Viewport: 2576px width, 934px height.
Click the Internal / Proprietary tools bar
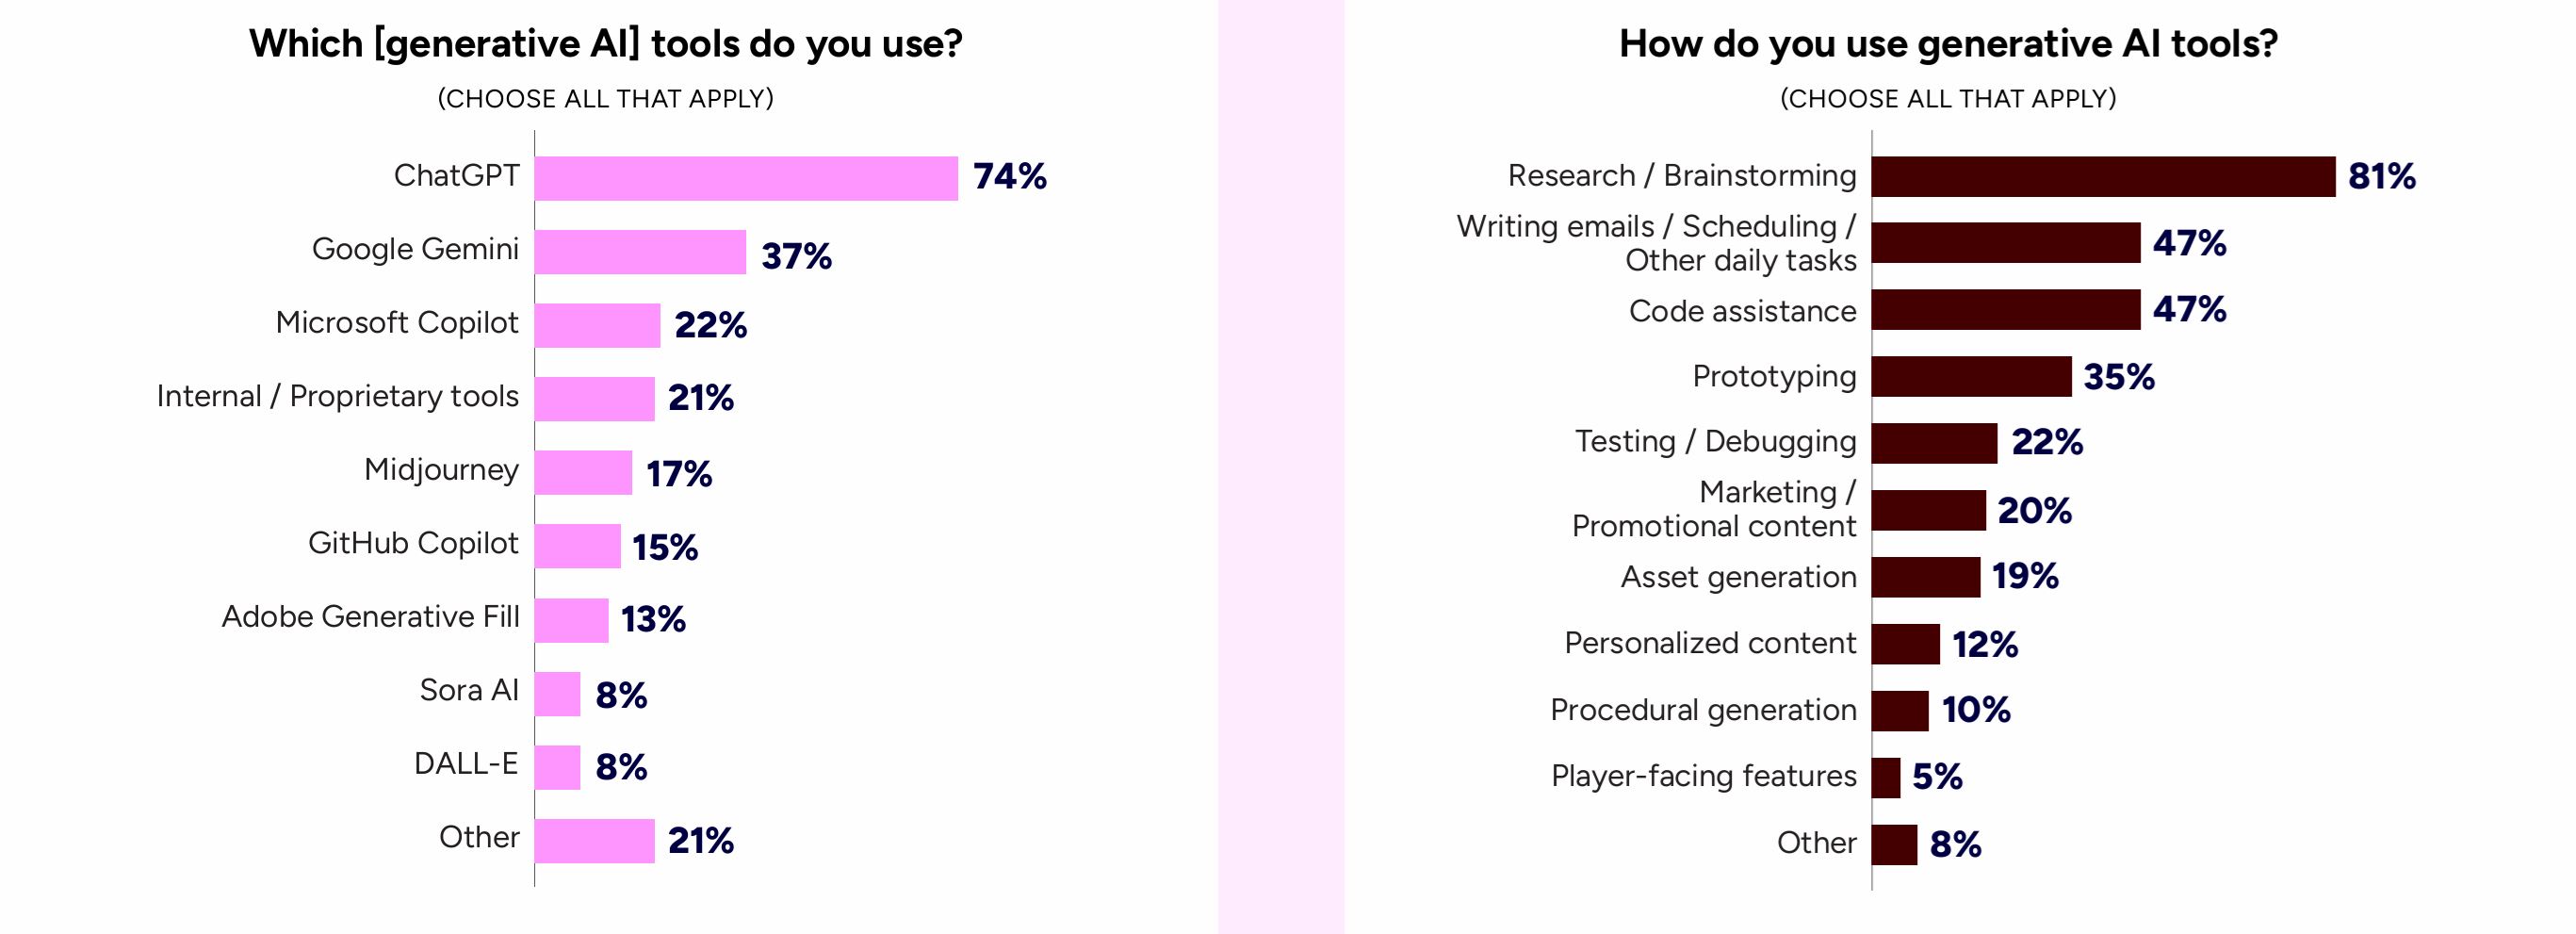tap(594, 399)
